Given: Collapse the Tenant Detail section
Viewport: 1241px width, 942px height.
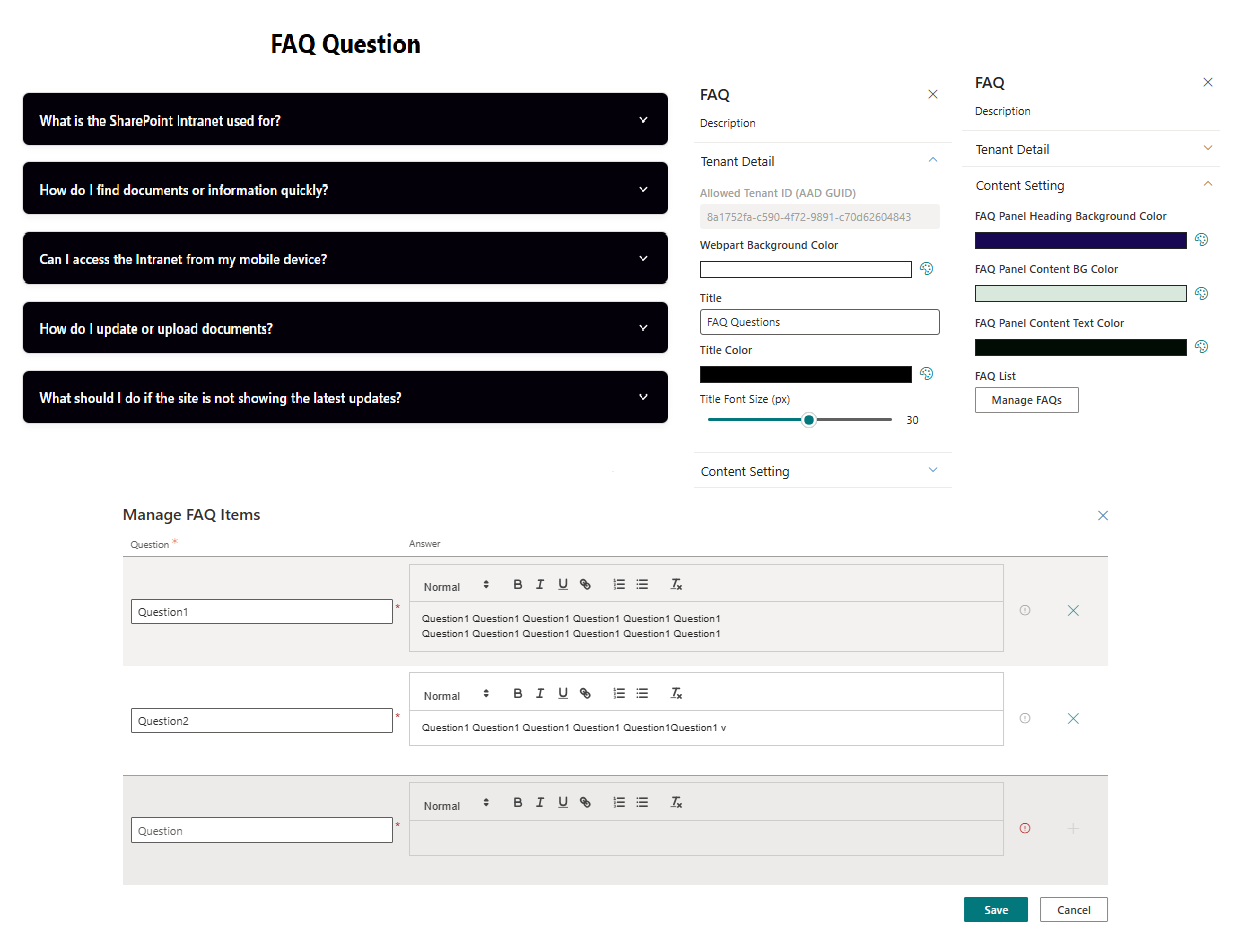Looking at the screenshot, I should [933, 160].
